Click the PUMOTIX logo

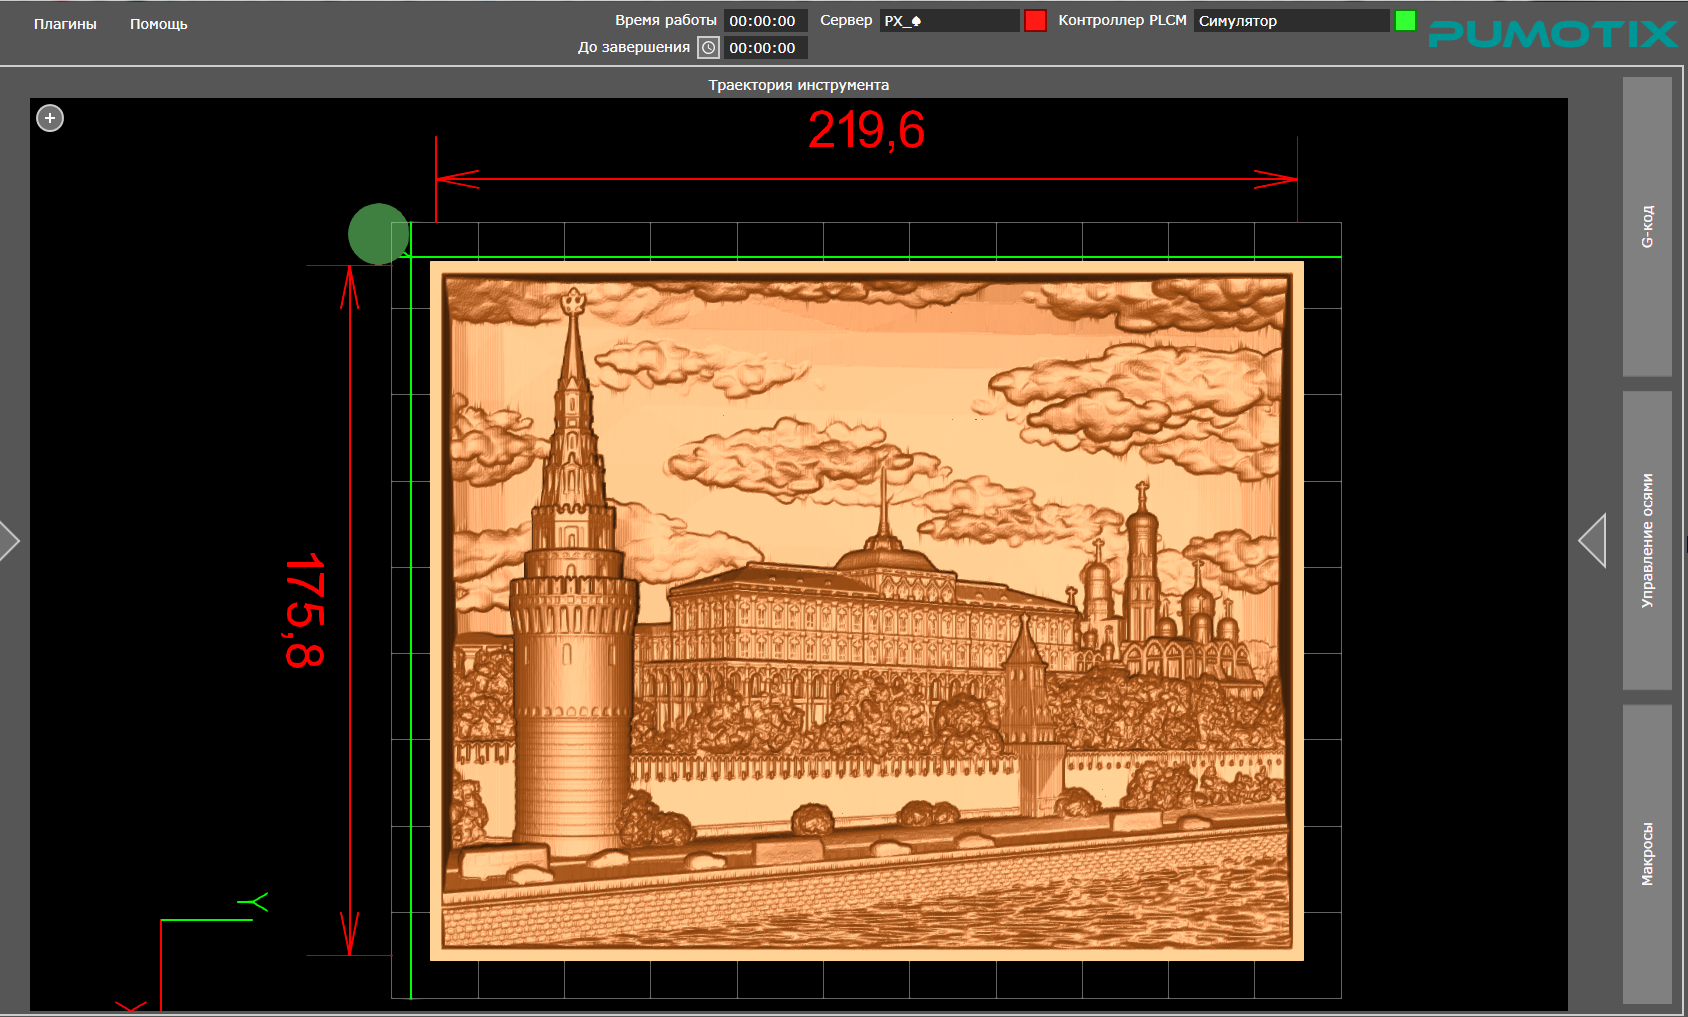[x=1553, y=34]
